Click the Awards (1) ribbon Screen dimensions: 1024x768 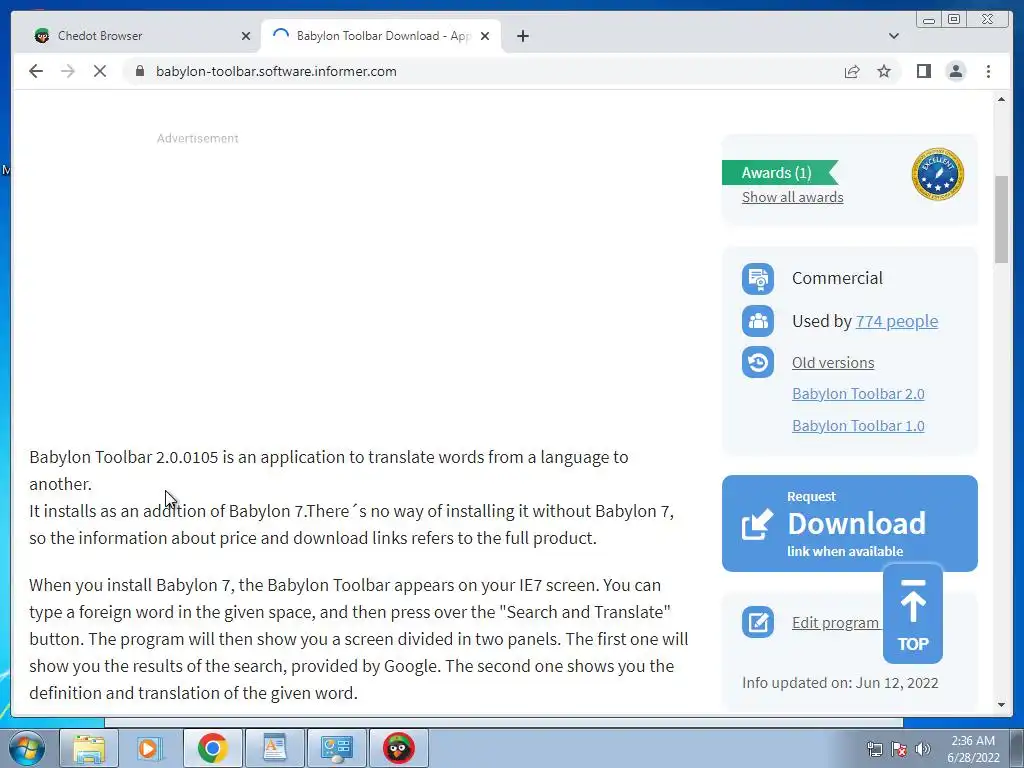(x=780, y=172)
